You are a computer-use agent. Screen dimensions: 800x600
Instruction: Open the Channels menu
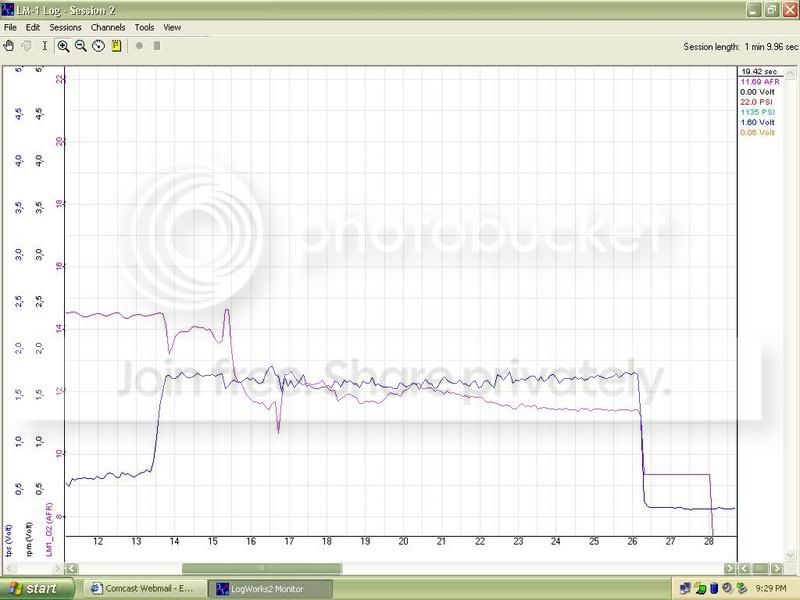coord(108,27)
